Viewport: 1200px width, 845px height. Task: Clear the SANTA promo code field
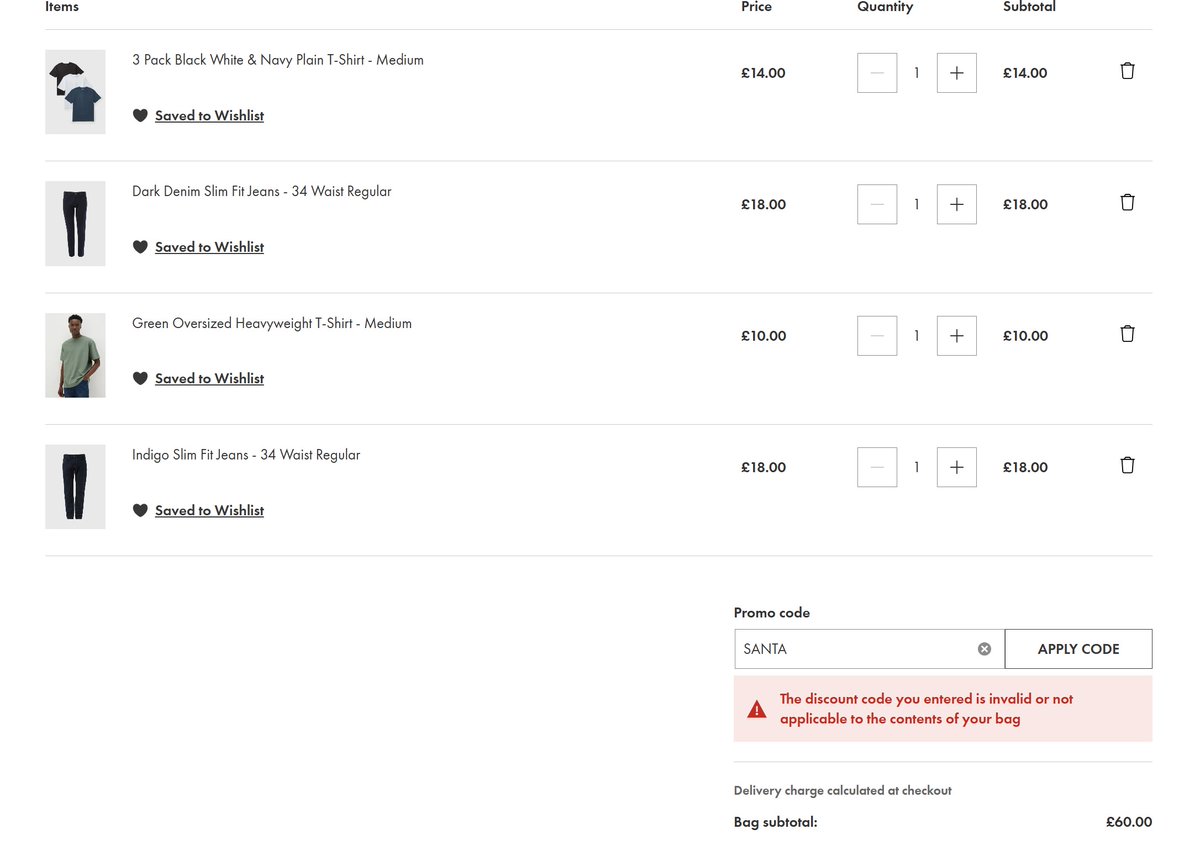tap(984, 649)
